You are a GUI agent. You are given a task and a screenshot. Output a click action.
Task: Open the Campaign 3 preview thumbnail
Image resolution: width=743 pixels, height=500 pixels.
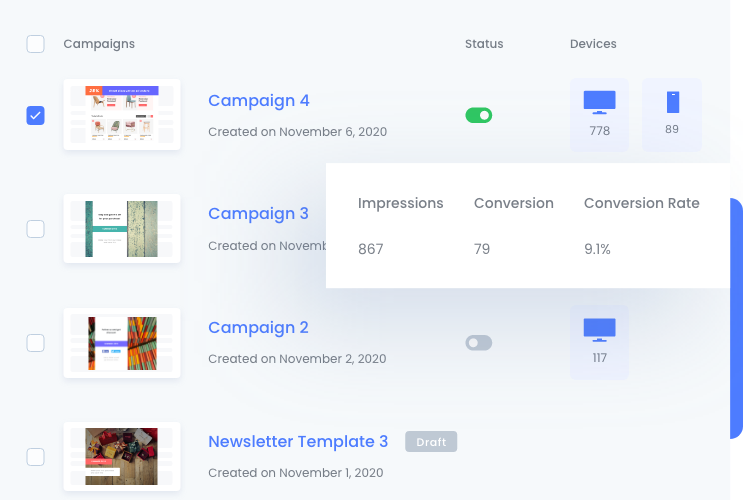point(122,228)
